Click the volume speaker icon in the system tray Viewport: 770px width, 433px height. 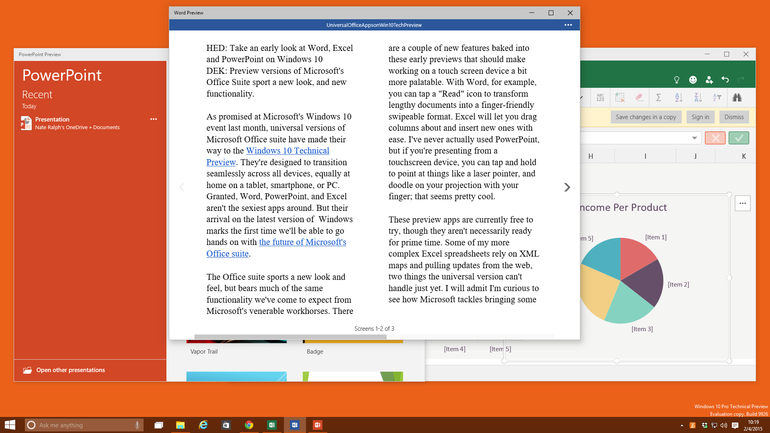pyautogui.click(x=723, y=426)
